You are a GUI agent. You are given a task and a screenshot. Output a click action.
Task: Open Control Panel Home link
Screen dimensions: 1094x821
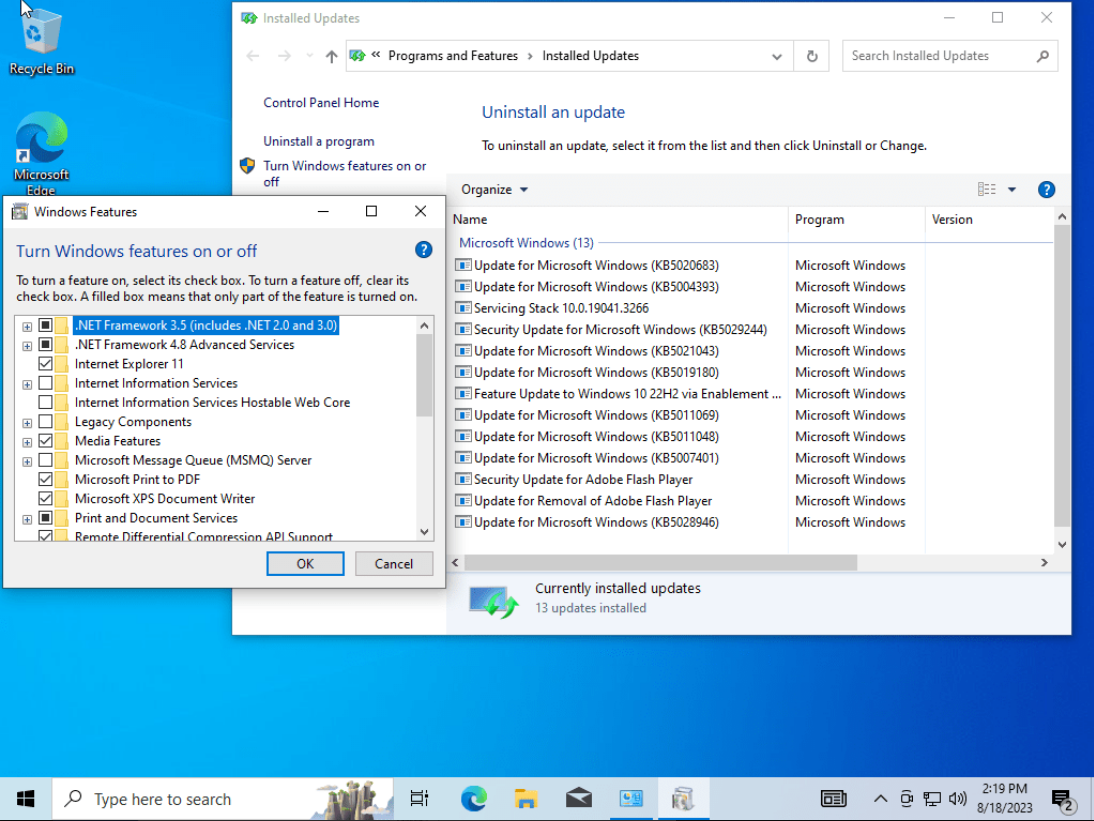(321, 103)
